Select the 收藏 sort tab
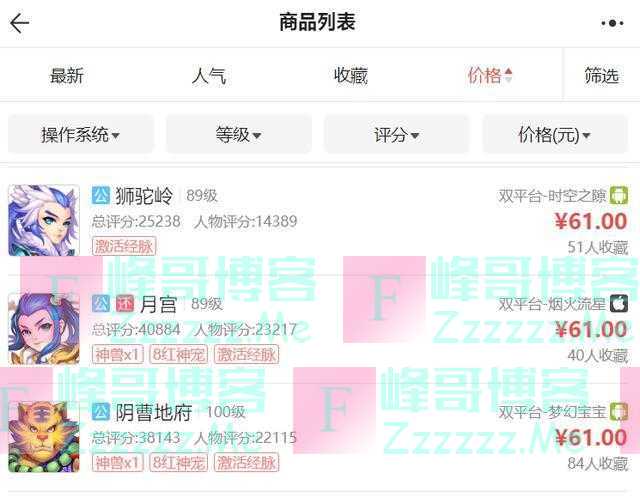The height and width of the screenshot is (497, 640). point(351,75)
